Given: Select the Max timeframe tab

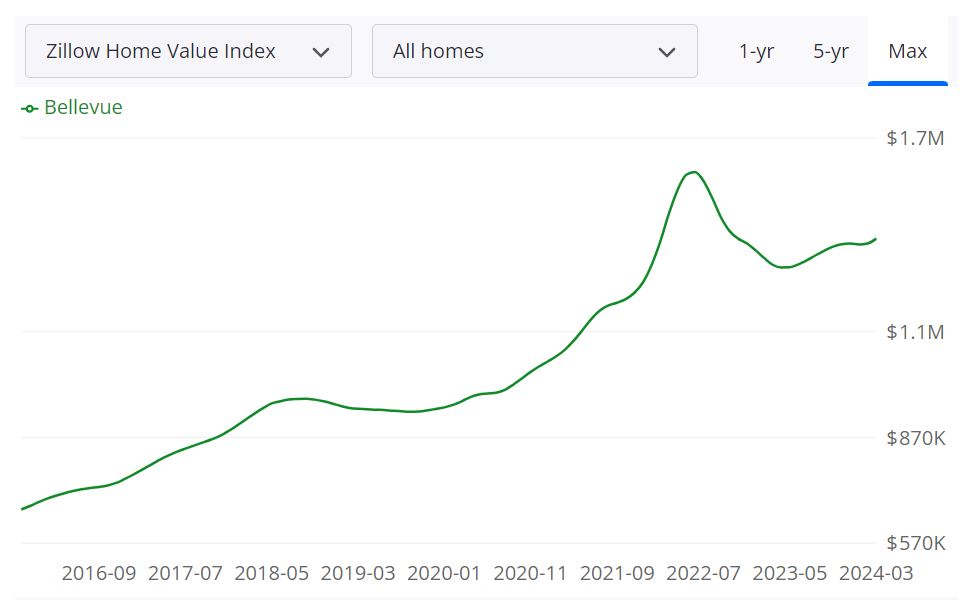Looking at the screenshot, I should [x=908, y=51].
